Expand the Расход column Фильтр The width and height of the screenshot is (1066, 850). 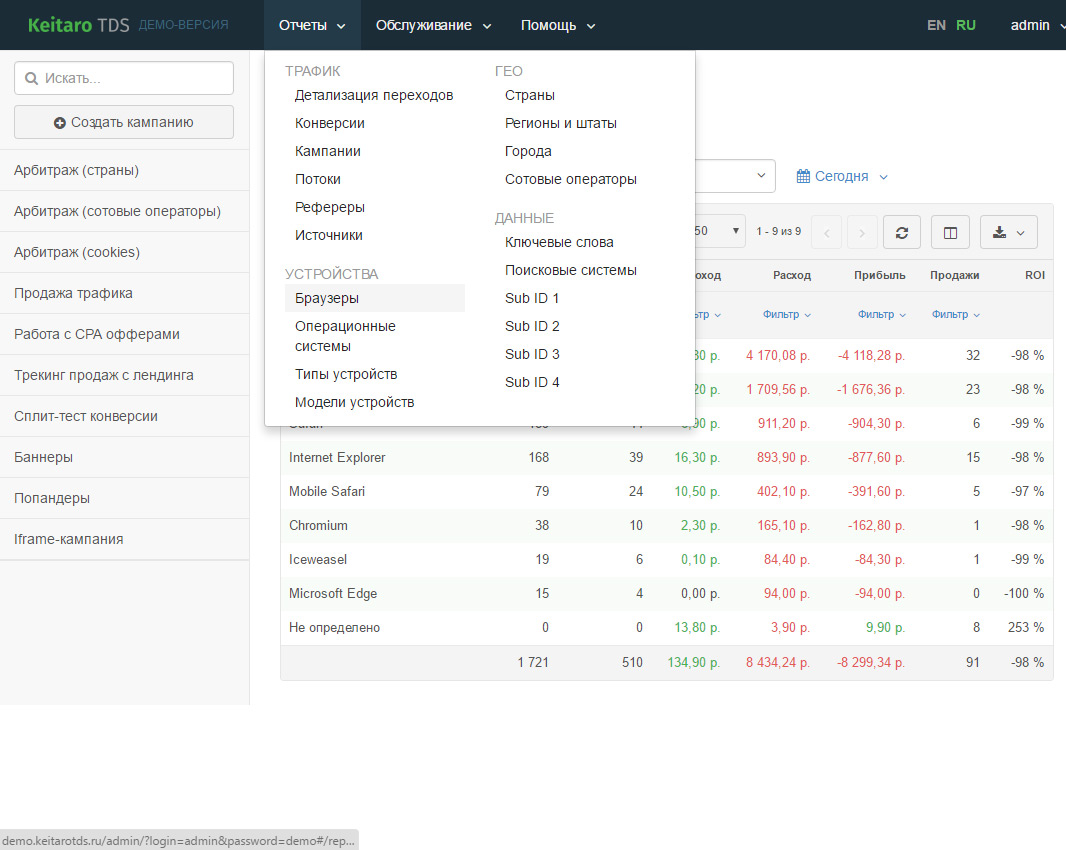click(x=786, y=314)
